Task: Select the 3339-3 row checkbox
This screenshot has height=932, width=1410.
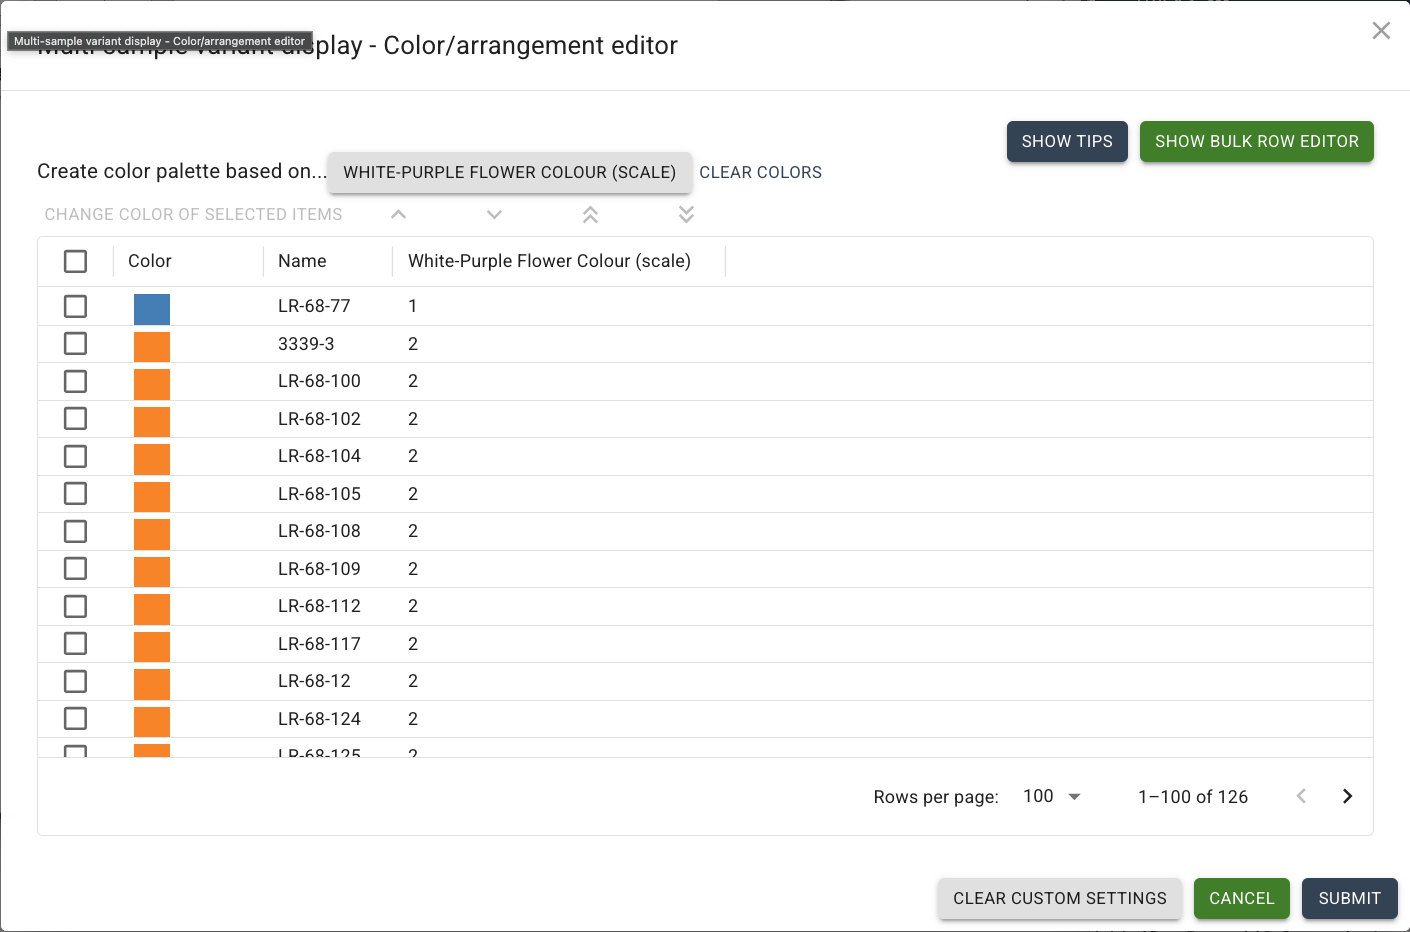Action: point(75,344)
